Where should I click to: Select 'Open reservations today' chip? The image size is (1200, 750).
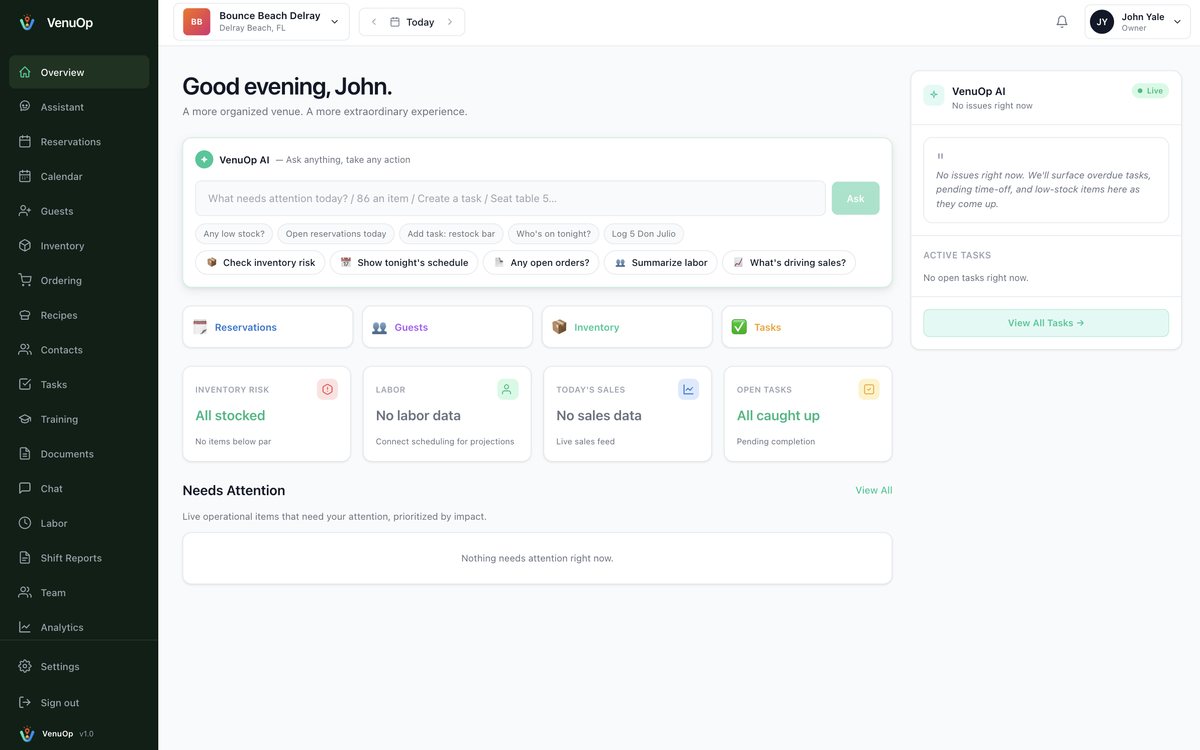click(336, 234)
